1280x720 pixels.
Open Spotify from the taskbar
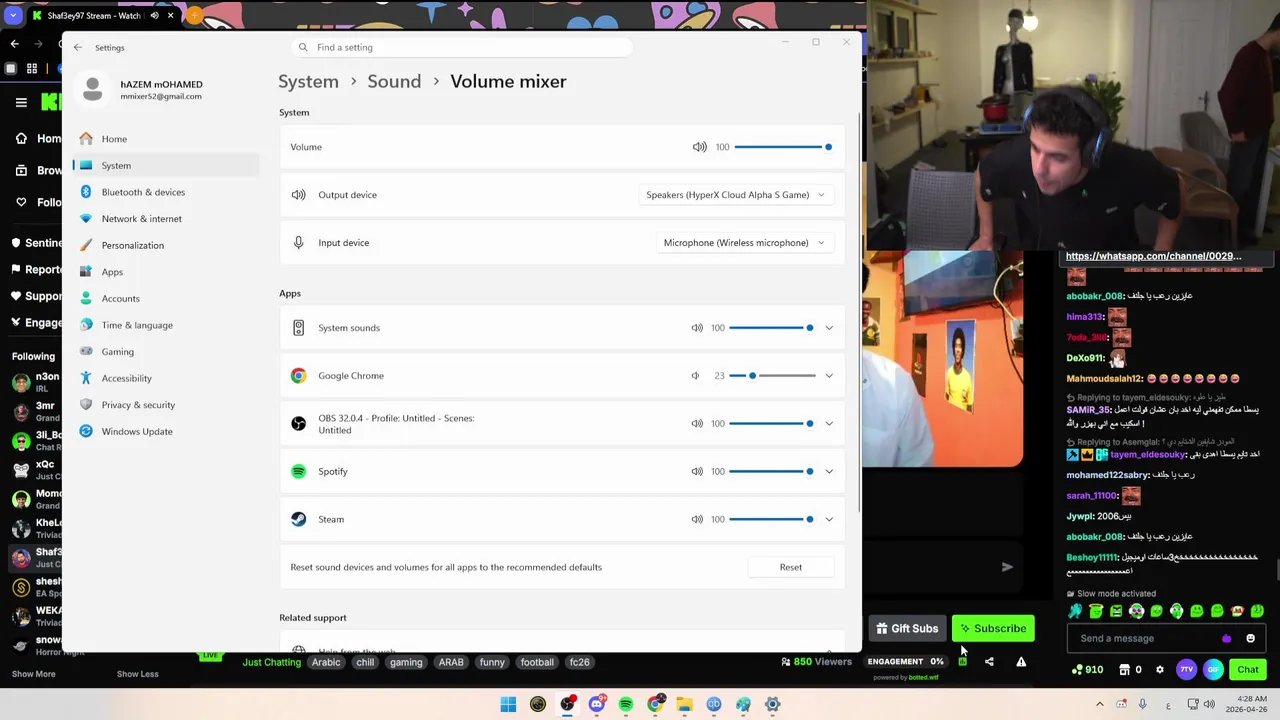point(626,704)
